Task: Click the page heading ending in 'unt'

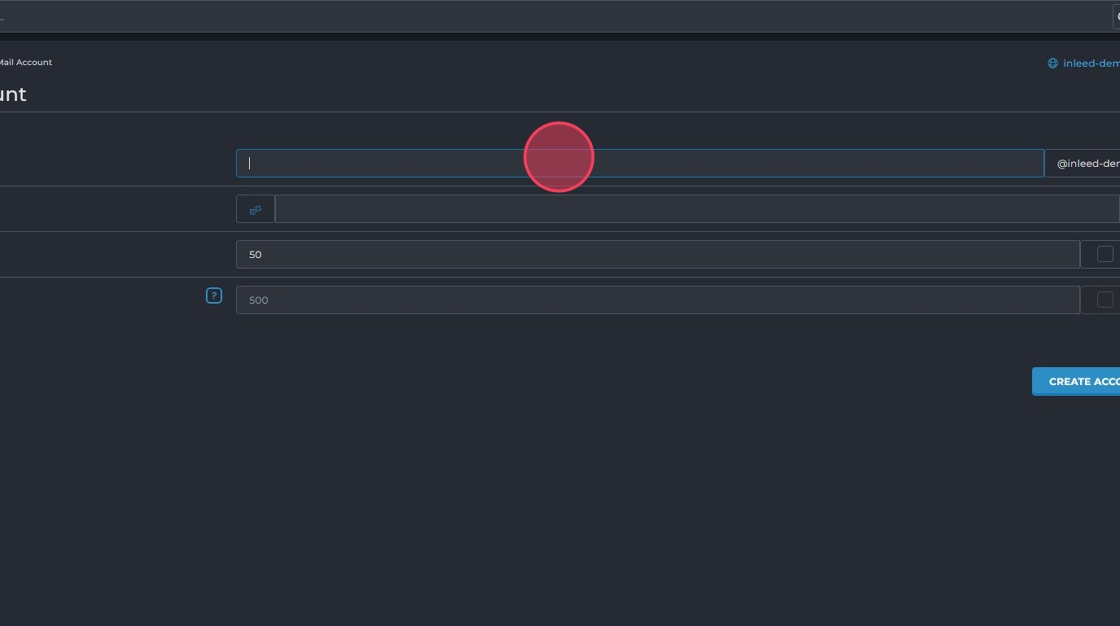Action: click(13, 95)
